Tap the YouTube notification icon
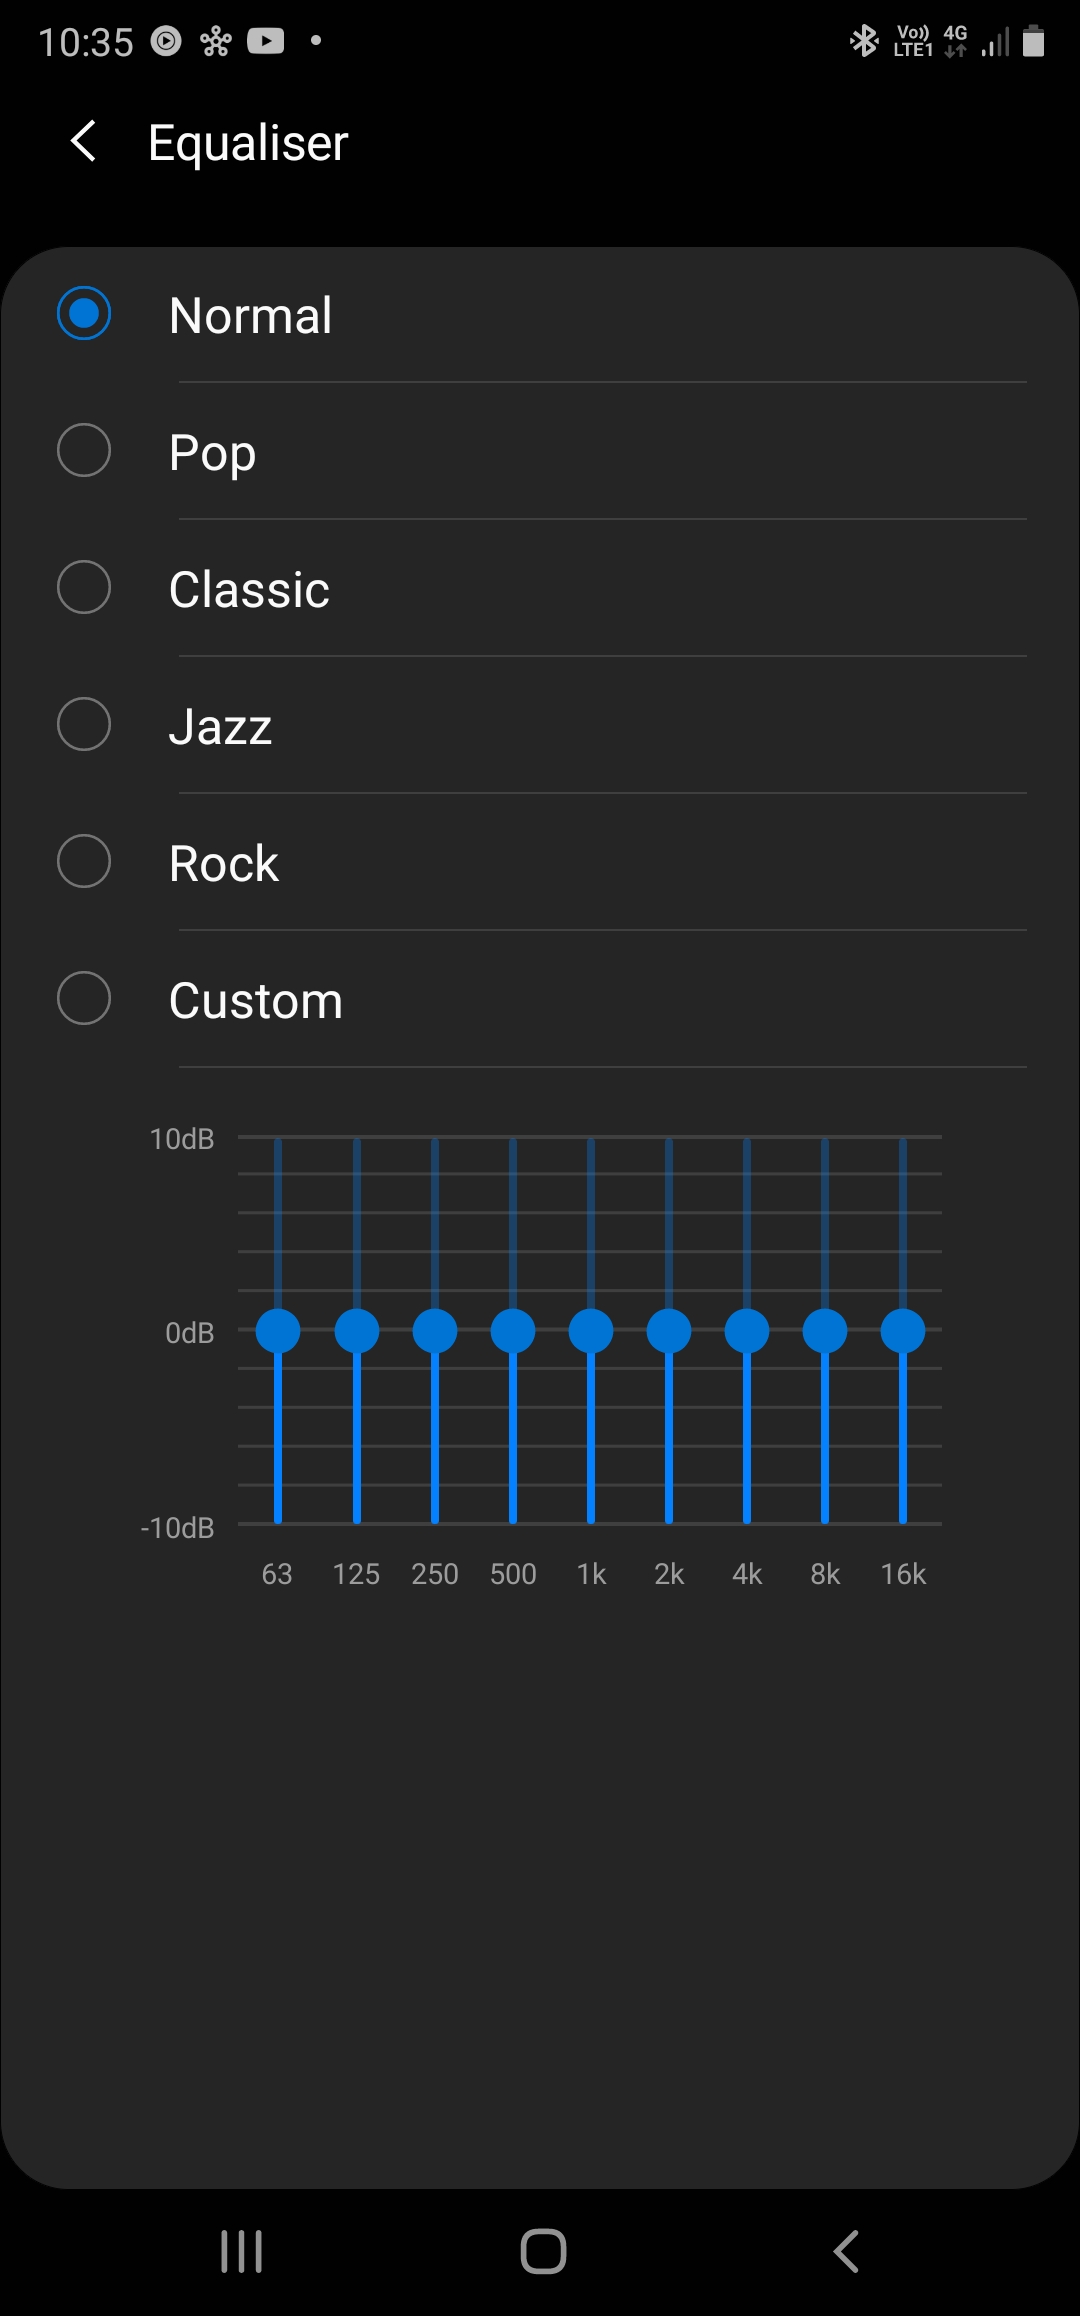1080x2316 pixels. (266, 41)
